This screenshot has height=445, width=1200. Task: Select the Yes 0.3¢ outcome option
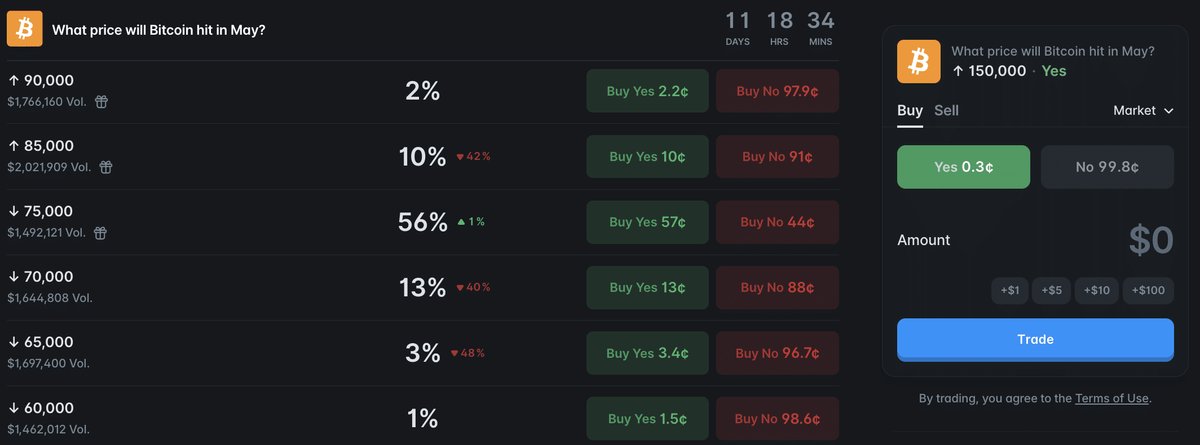963,167
